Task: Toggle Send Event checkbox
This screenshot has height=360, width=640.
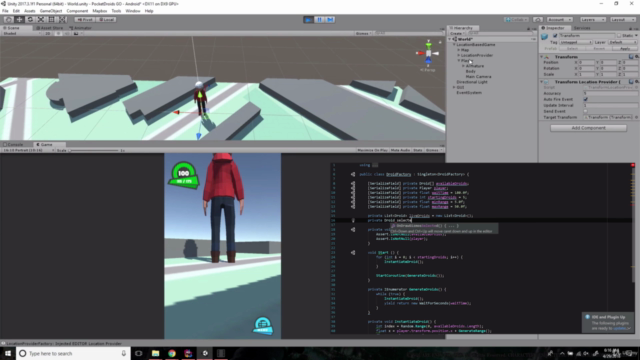Action: pos(586,111)
